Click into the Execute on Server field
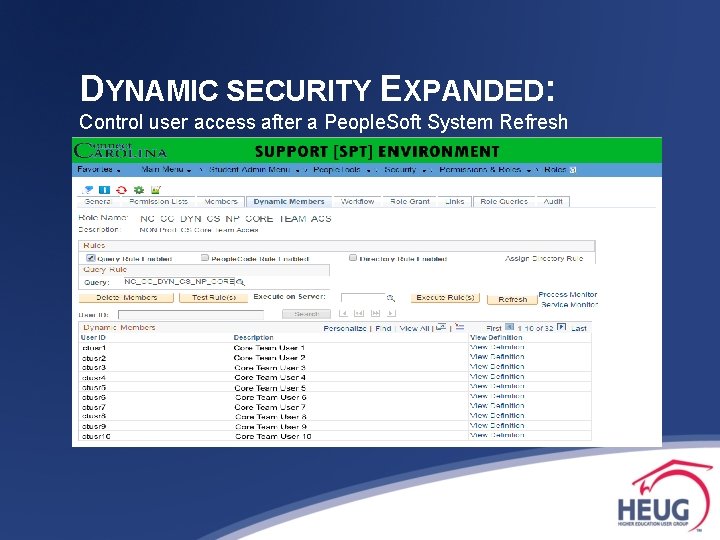Image resolution: width=720 pixels, height=540 pixels. tap(363, 298)
